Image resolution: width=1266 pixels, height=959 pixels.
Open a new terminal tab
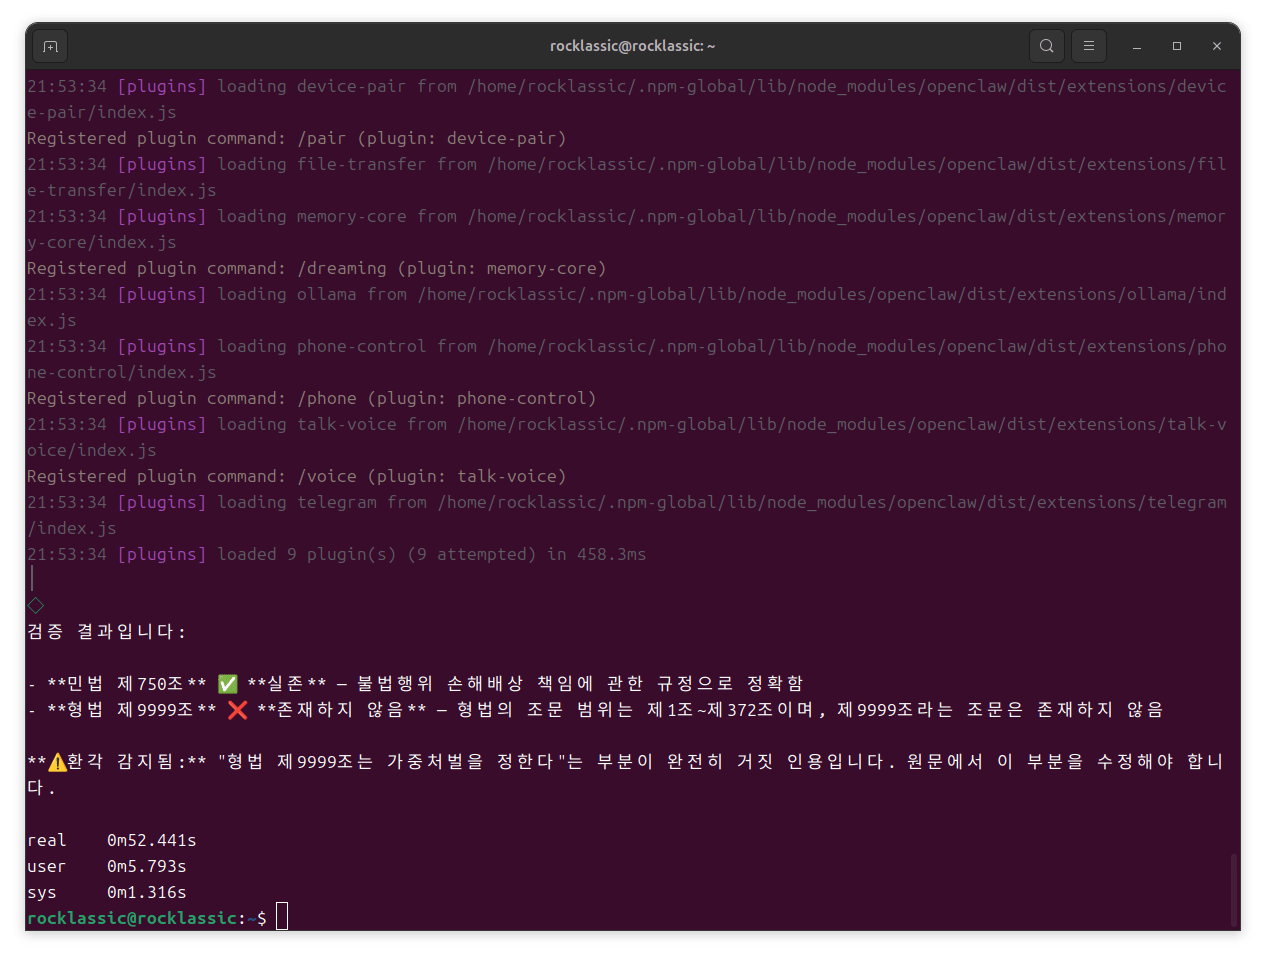[50, 46]
